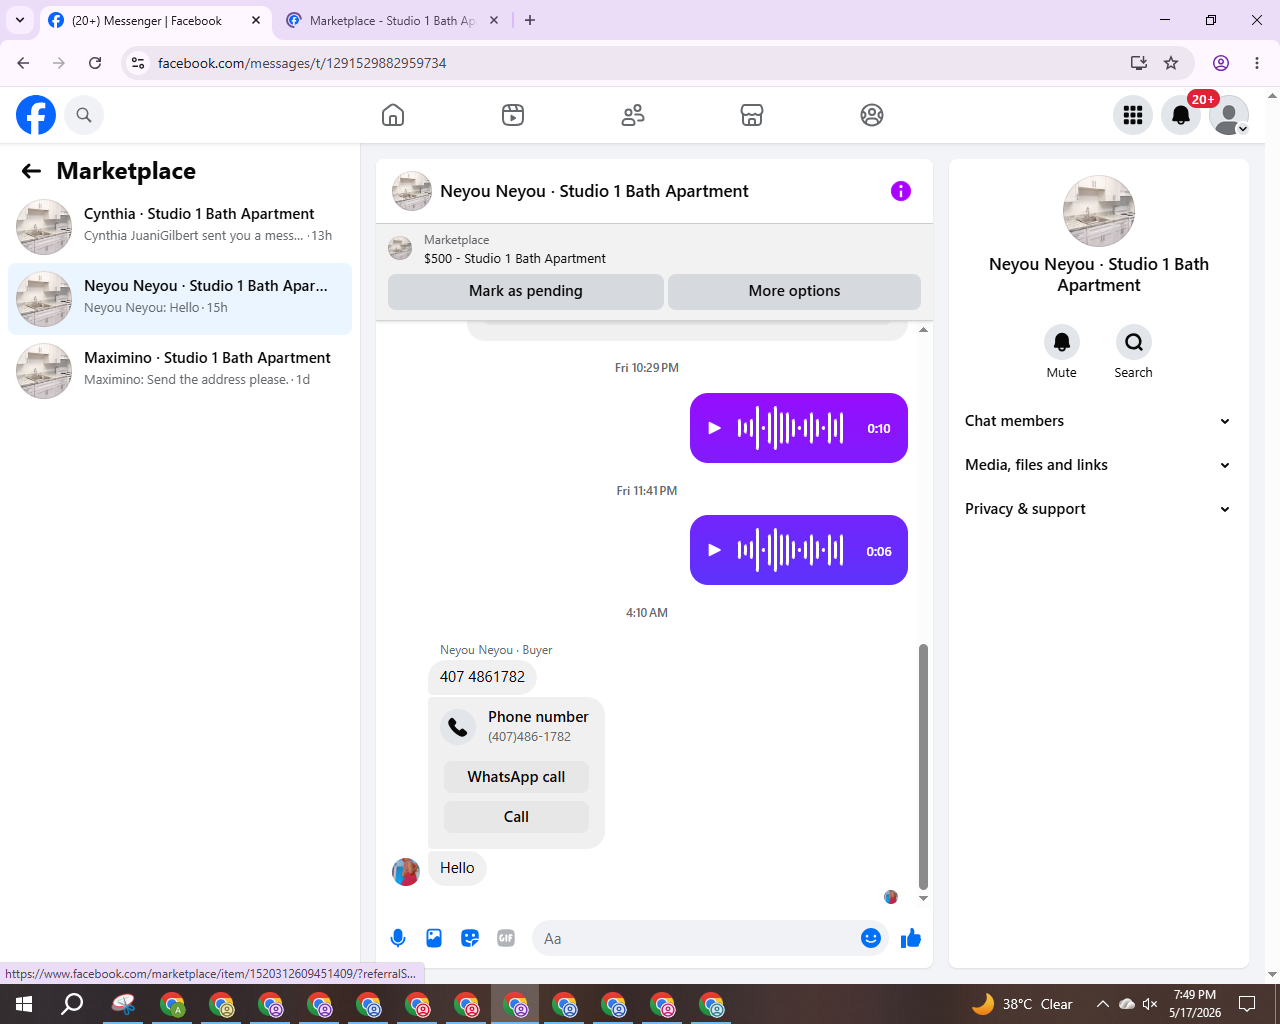1280x1024 pixels.
Task: Expand the Chat members section
Action: (1099, 421)
